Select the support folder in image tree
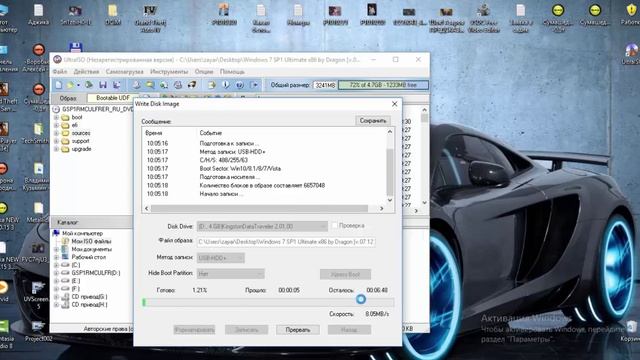This screenshot has width=640, height=360. tap(80, 141)
